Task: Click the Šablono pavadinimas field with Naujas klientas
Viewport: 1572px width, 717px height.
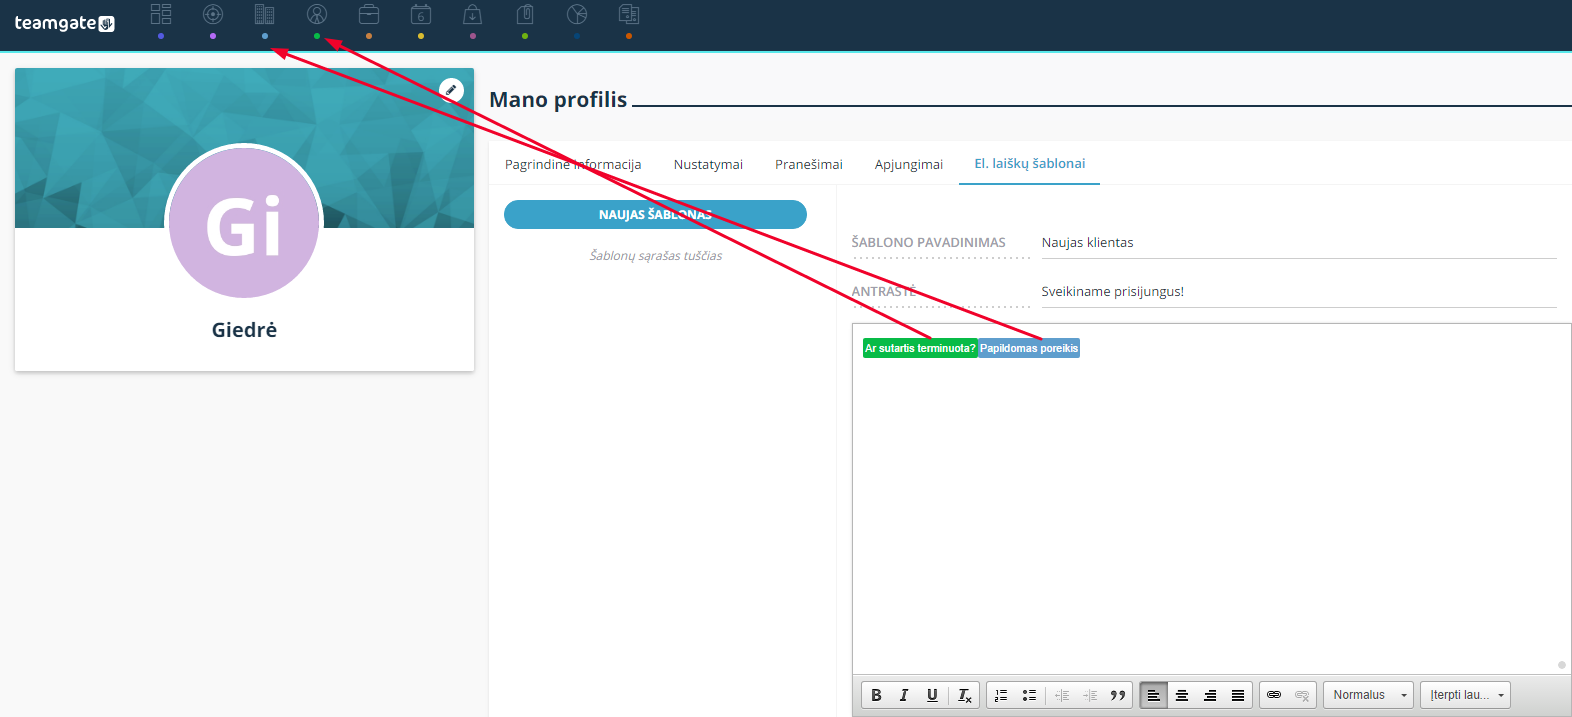Action: pos(1298,243)
